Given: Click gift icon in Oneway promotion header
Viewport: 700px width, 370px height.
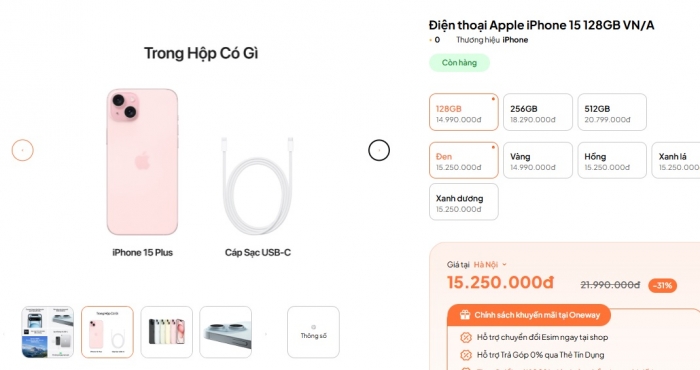Looking at the screenshot, I should (x=465, y=315).
